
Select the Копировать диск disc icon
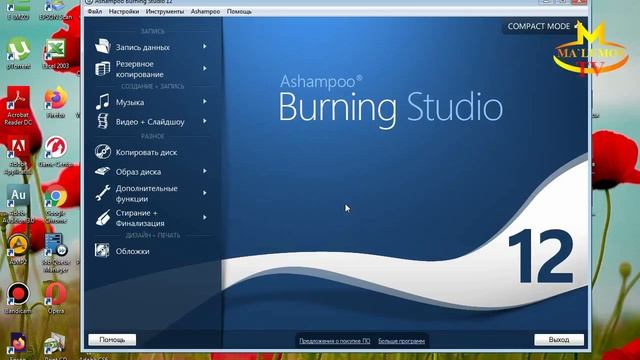tap(102, 151)
